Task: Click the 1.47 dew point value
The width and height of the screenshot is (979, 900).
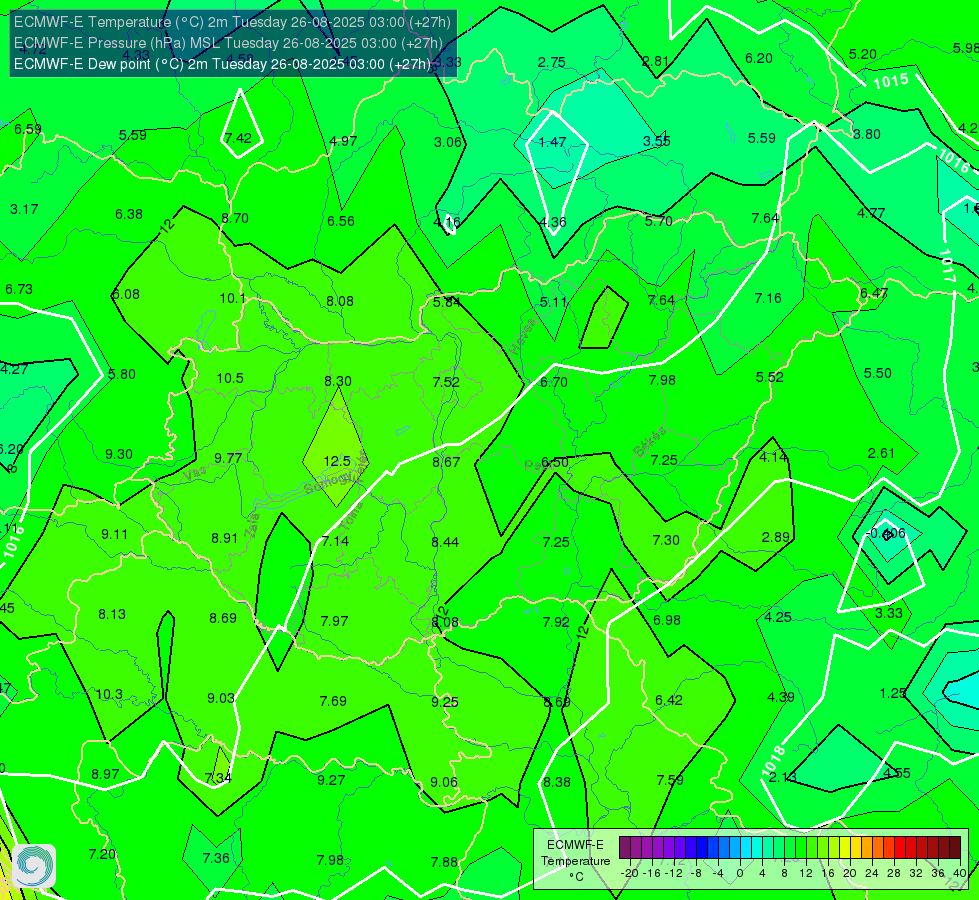Action: [552, 142]
